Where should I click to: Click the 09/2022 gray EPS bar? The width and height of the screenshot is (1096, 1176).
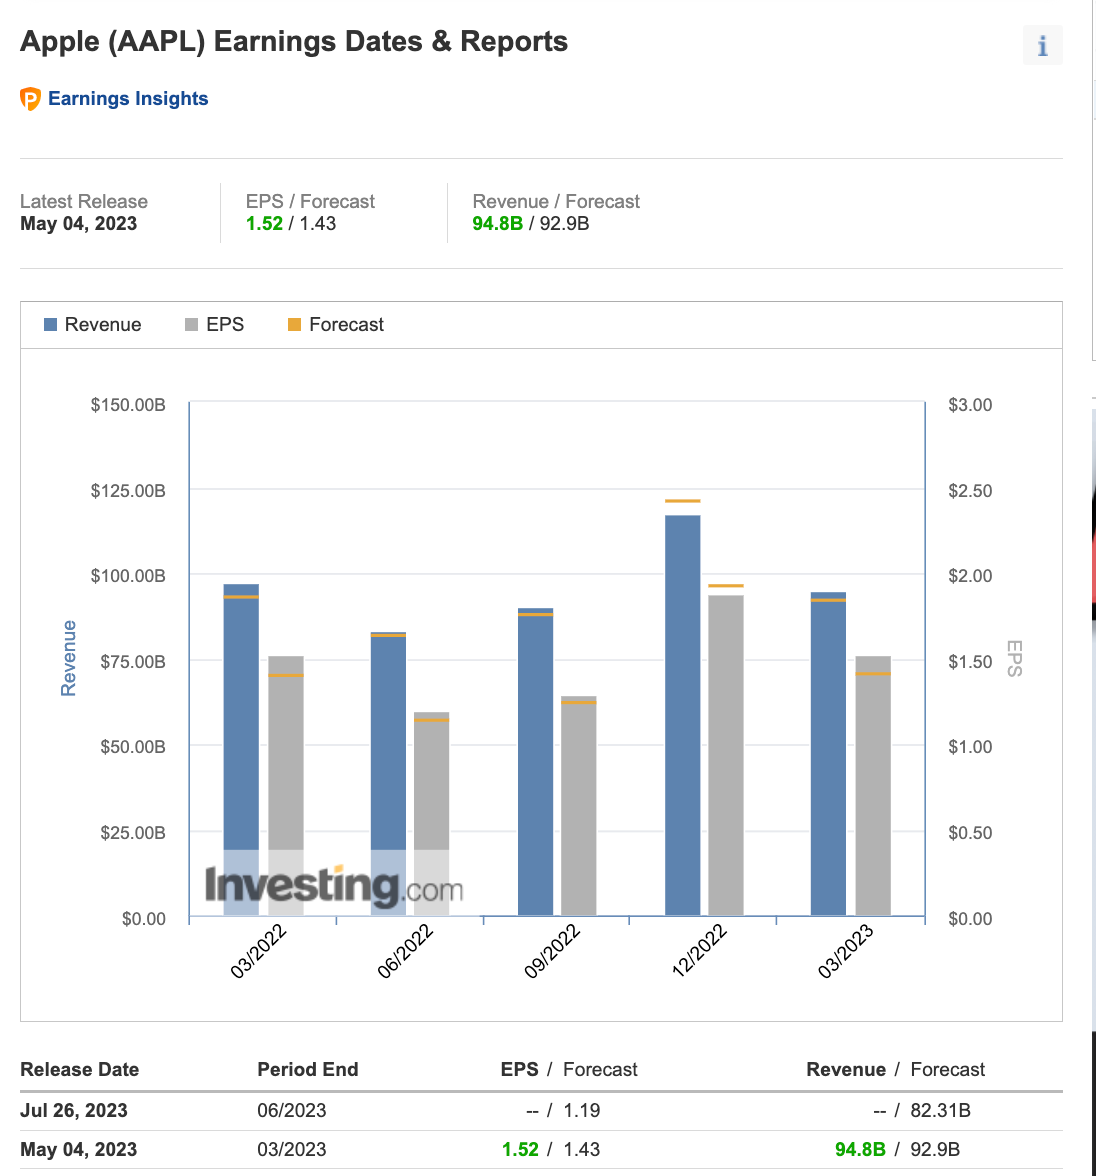coord(579,806)
